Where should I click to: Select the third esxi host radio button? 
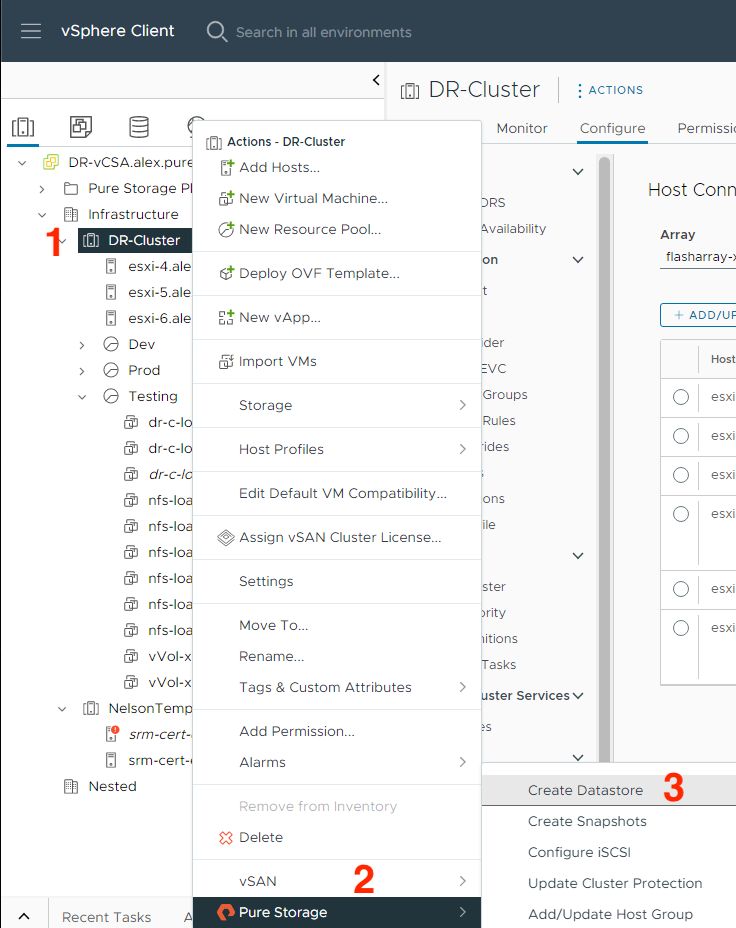click(x=681, y=475)
